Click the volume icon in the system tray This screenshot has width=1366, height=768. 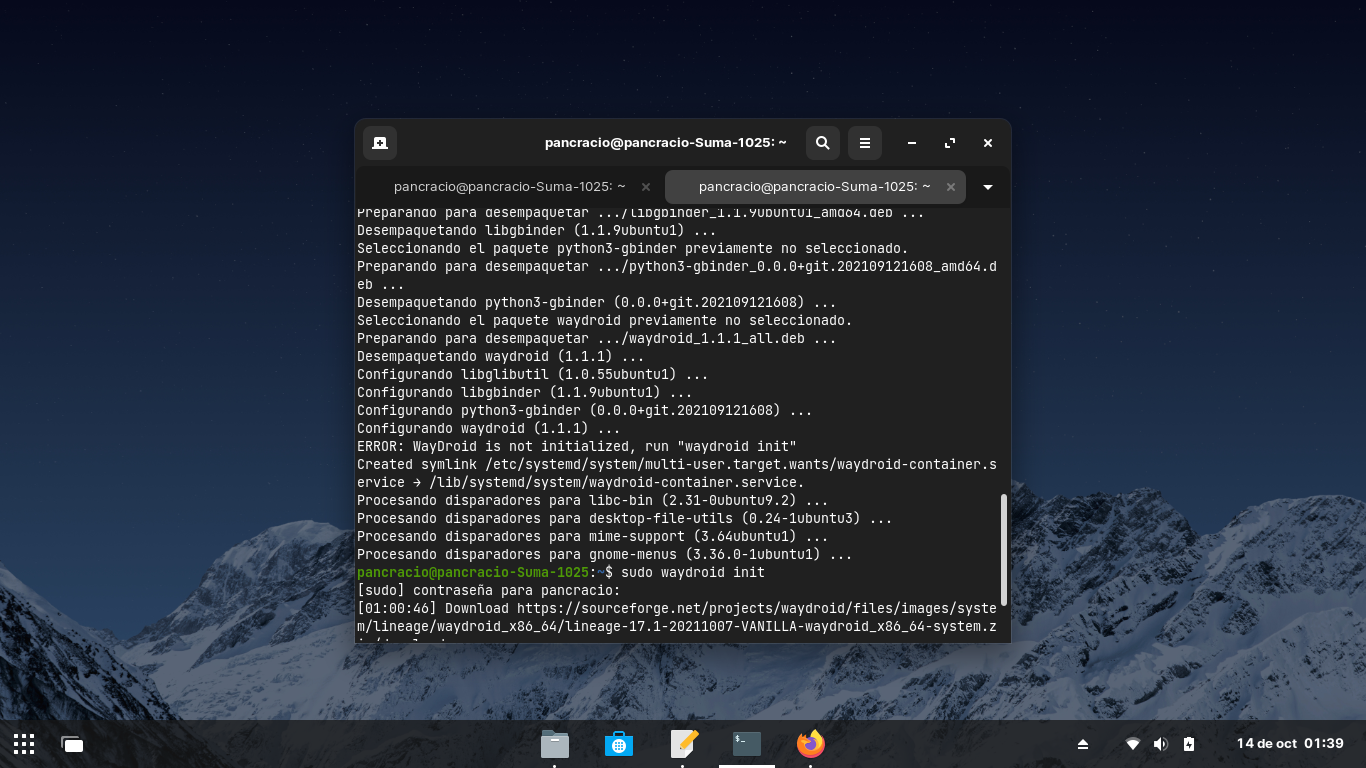(x=1161, y=744)
